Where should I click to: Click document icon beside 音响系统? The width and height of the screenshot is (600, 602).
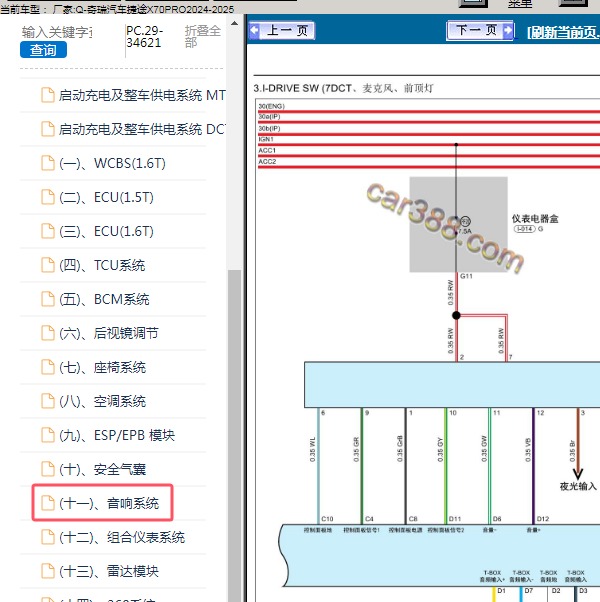(48, 503)
